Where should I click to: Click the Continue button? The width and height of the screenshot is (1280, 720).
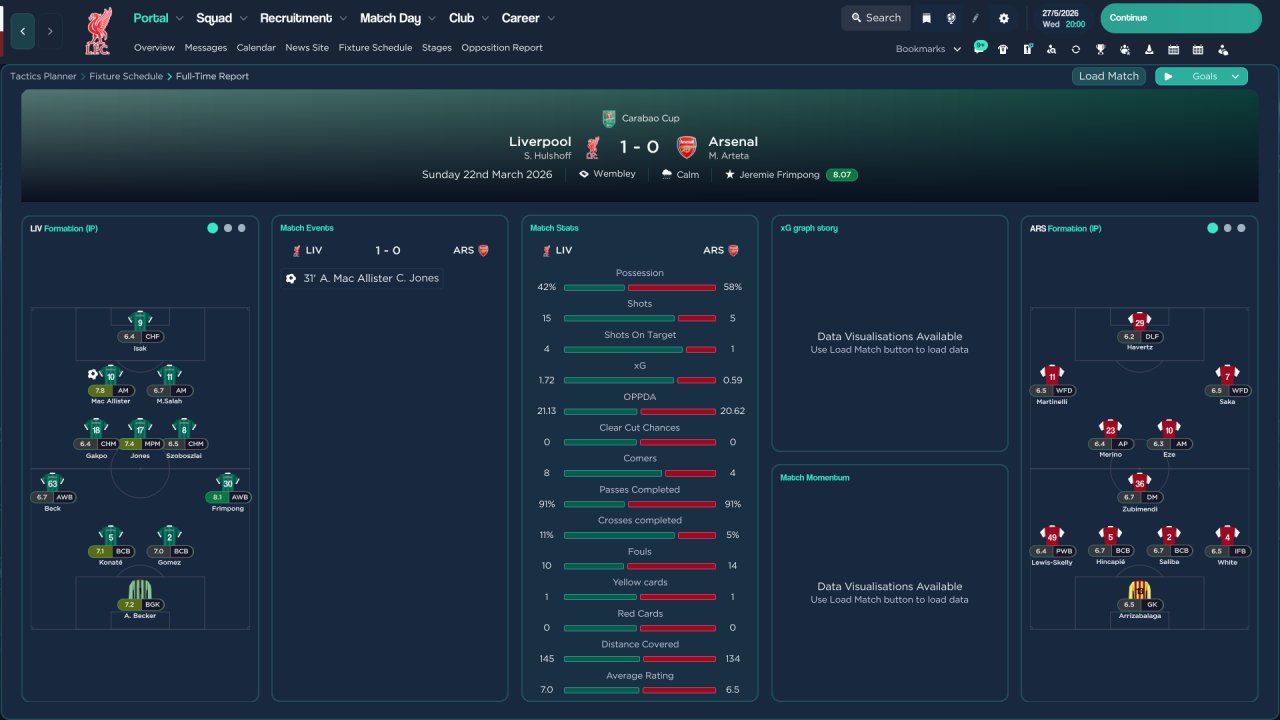click(x=1181, y=18)
